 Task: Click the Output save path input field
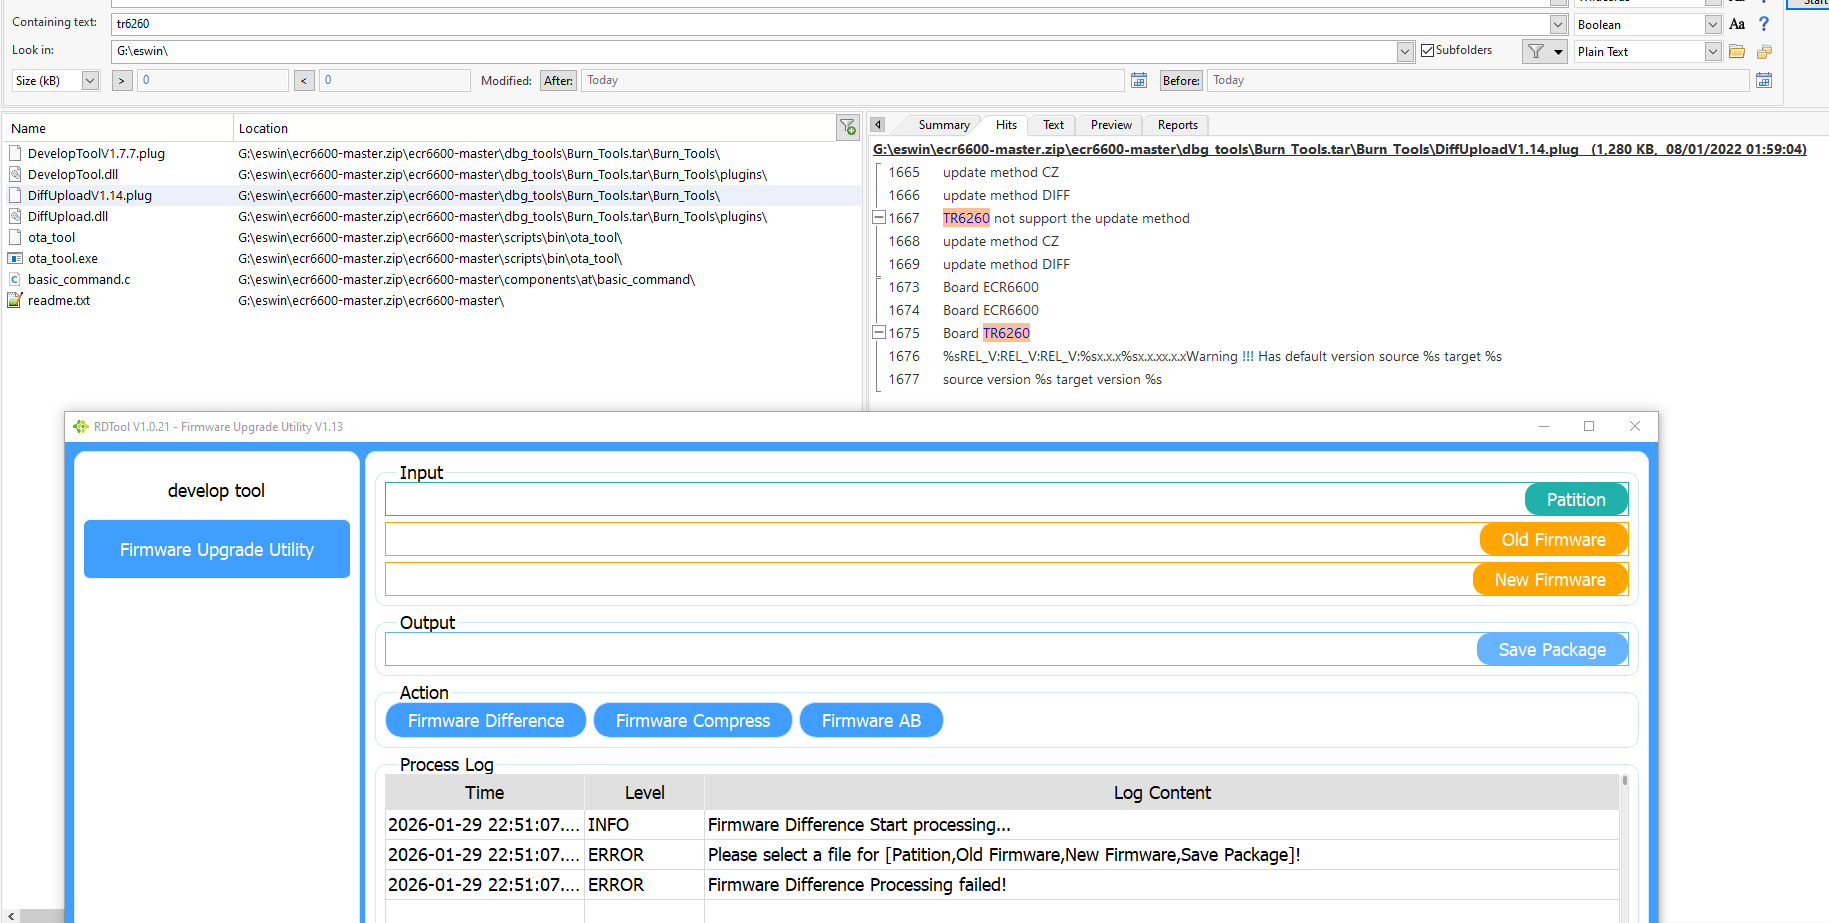point(931,649)
